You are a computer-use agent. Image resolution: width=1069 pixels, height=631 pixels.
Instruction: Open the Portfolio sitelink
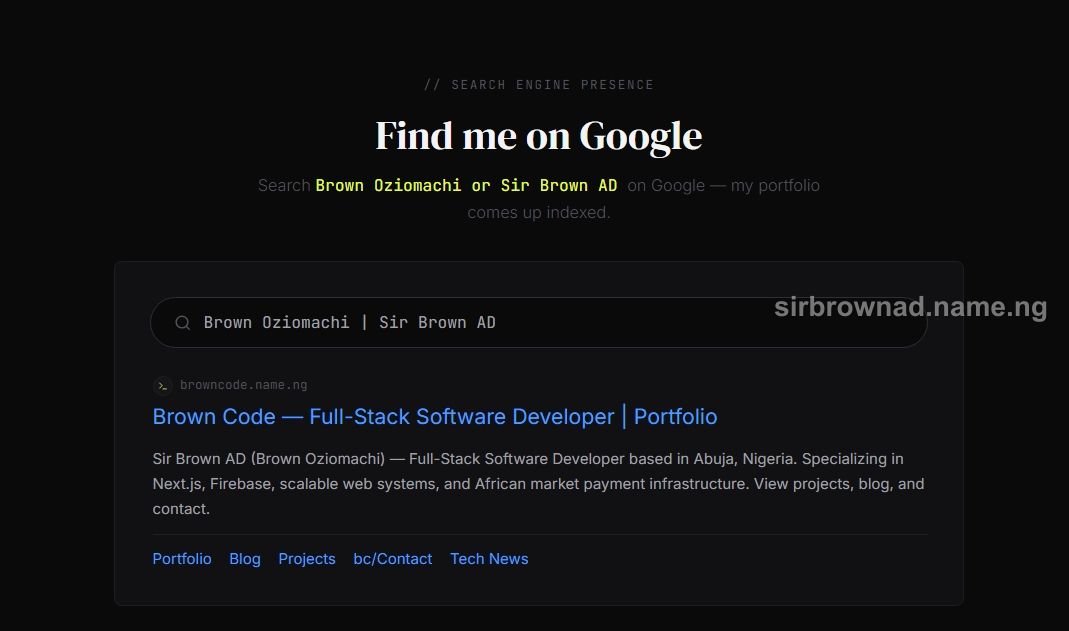tap(182, 559)
